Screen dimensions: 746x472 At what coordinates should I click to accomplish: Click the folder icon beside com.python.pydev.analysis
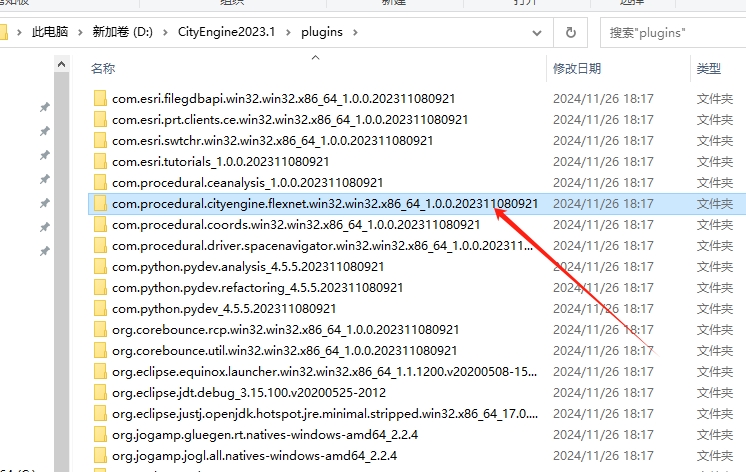[x=100, y=266]
